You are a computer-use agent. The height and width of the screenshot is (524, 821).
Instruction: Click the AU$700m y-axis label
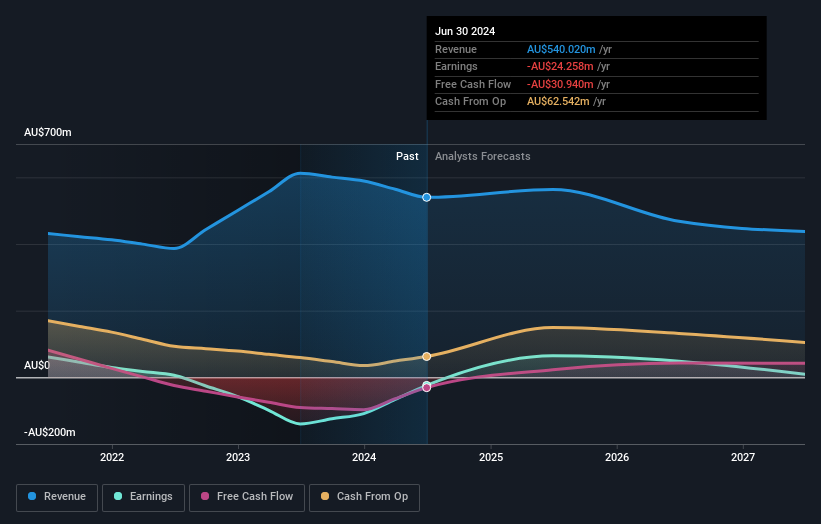[x=48, y=132]
